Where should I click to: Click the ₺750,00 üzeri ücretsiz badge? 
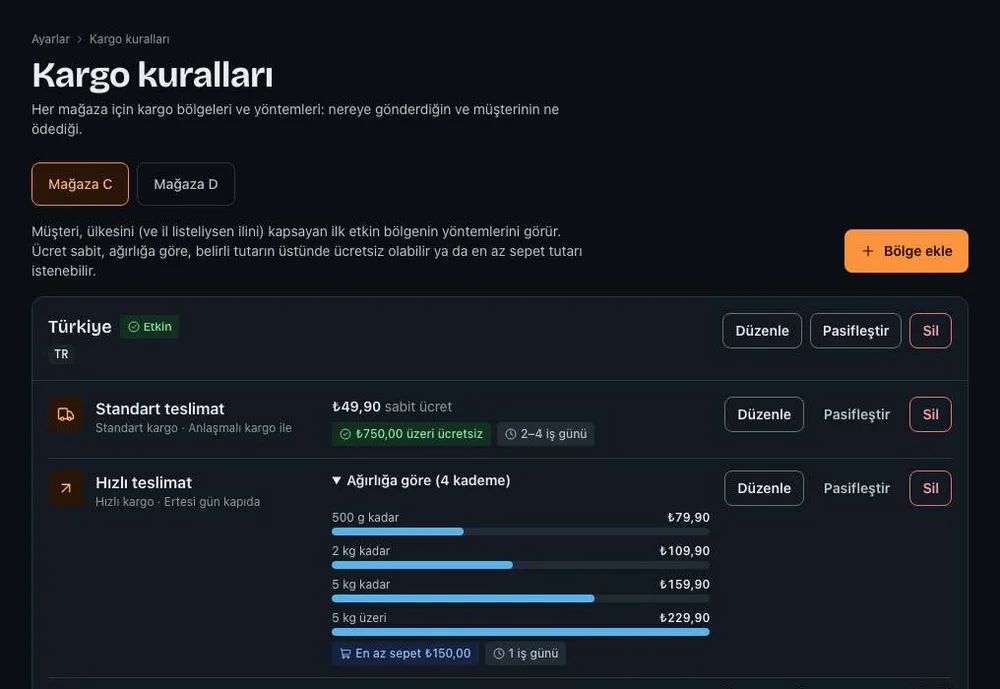(411, 434)
